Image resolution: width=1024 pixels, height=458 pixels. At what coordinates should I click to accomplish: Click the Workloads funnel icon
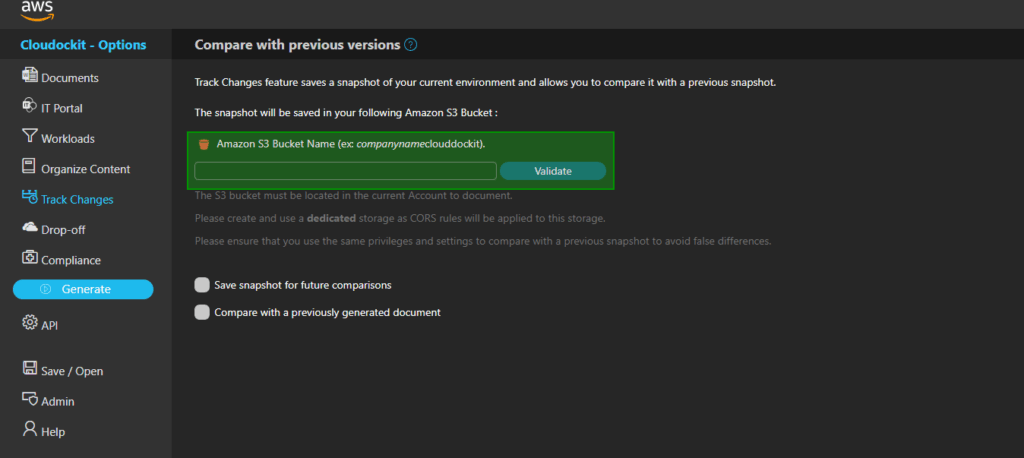30,138
